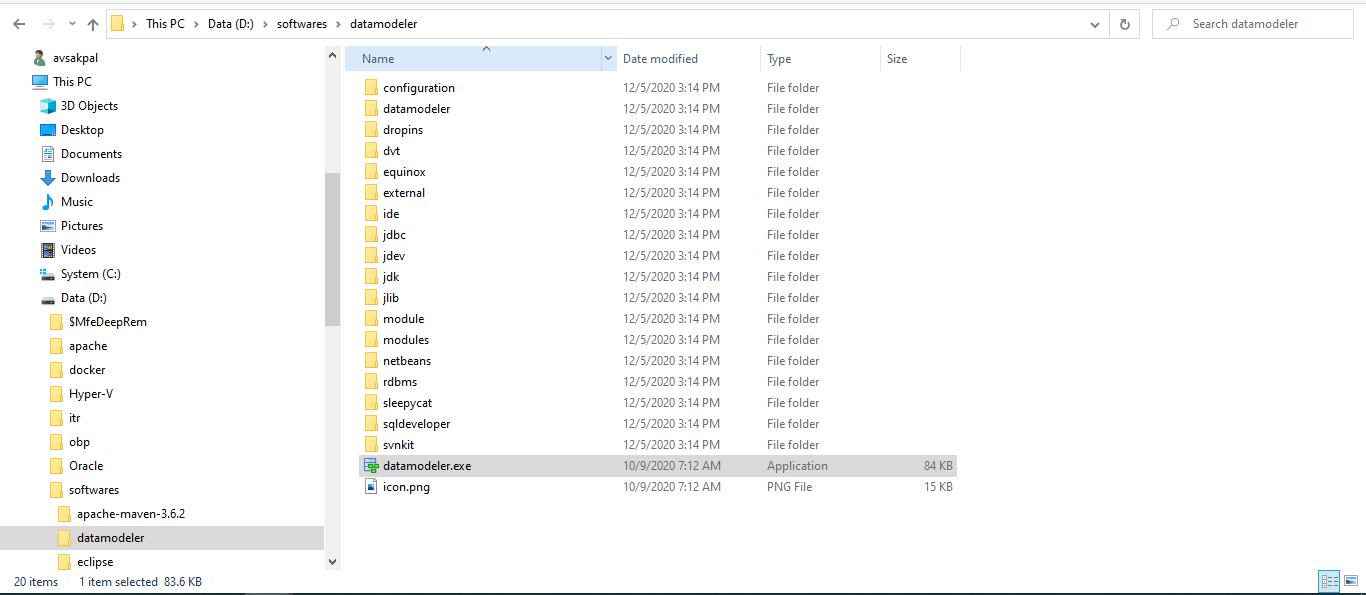Open Oracle folder in tree
This screenshot has width=1366, height=595.
point(86,466)
